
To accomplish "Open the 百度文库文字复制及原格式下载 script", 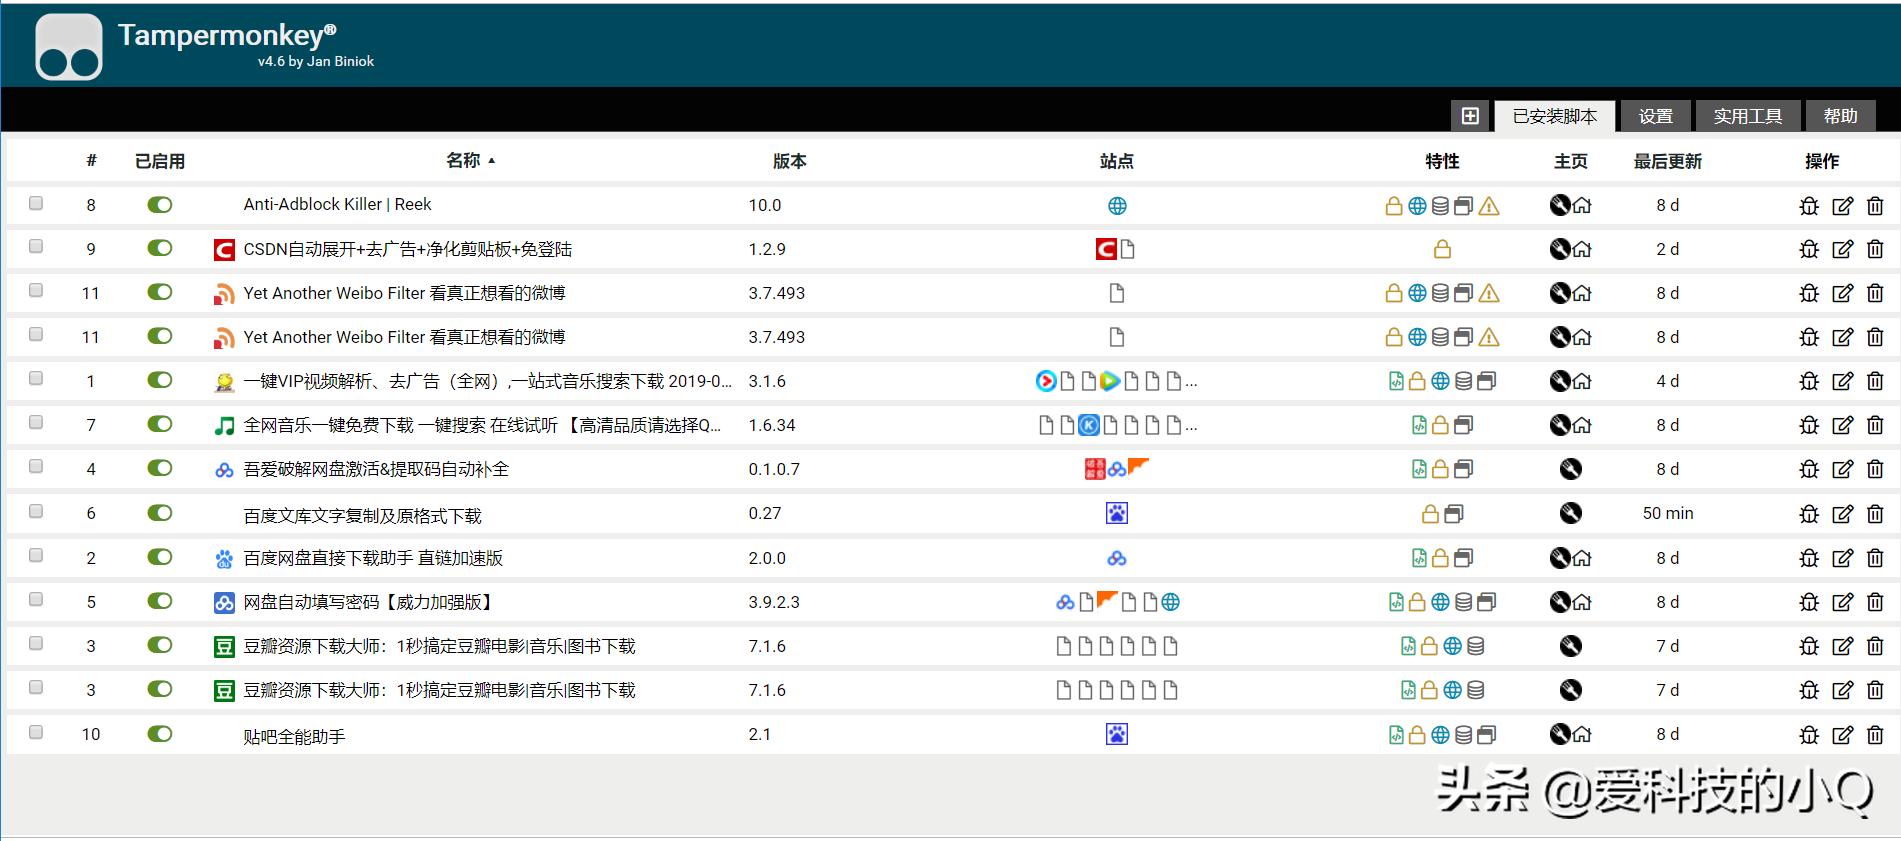I will click(x=363, y=515).
